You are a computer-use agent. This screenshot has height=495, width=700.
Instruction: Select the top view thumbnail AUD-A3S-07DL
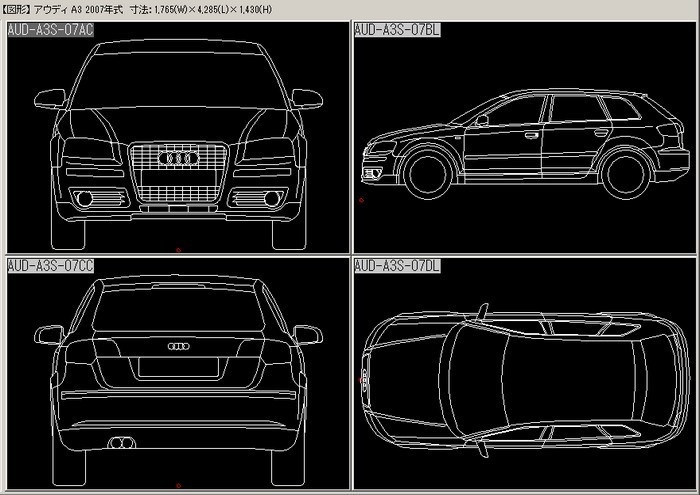[525, 373]
